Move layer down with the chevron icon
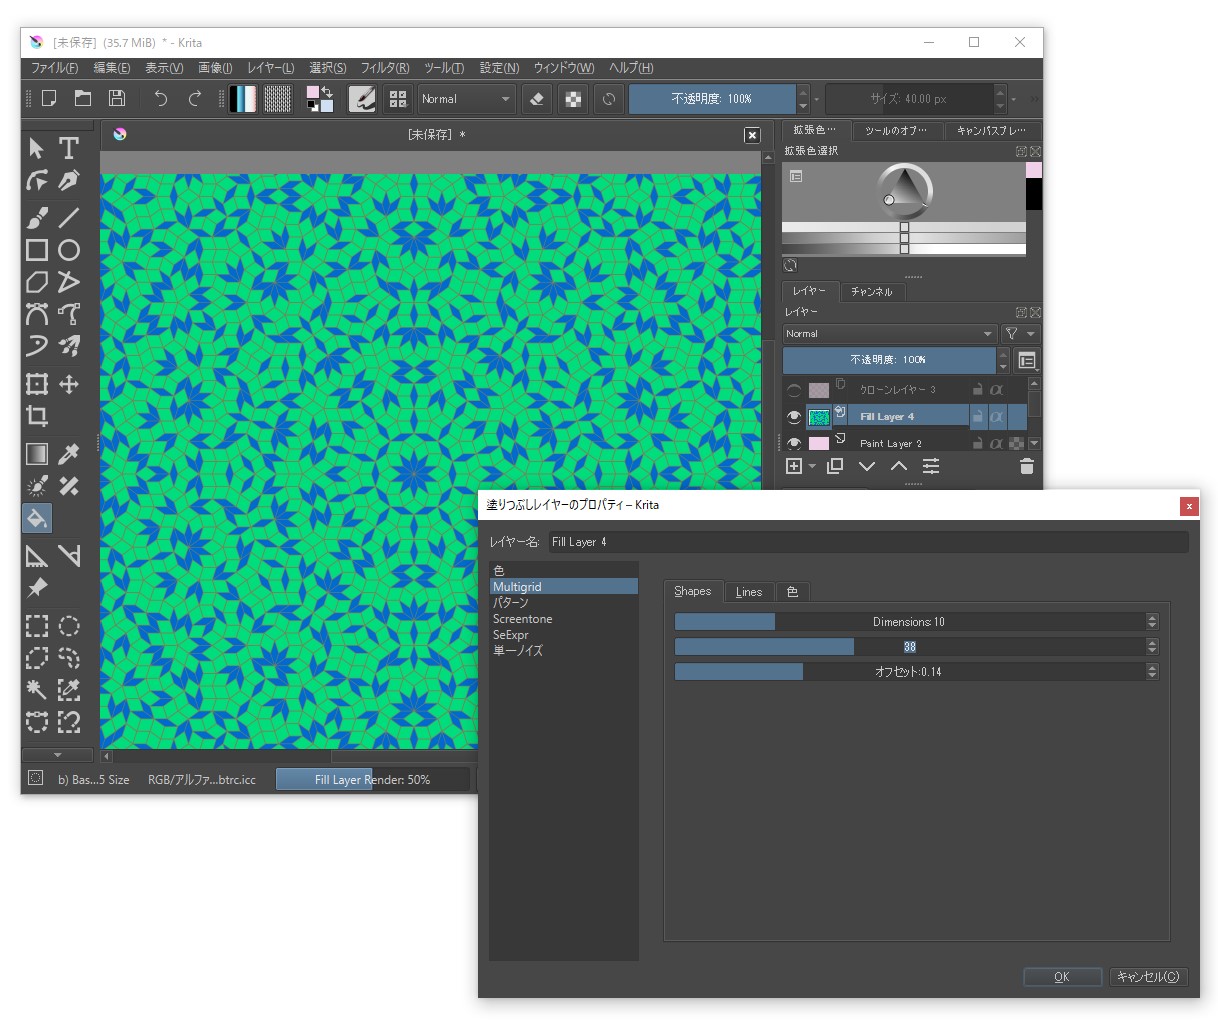 867,466
